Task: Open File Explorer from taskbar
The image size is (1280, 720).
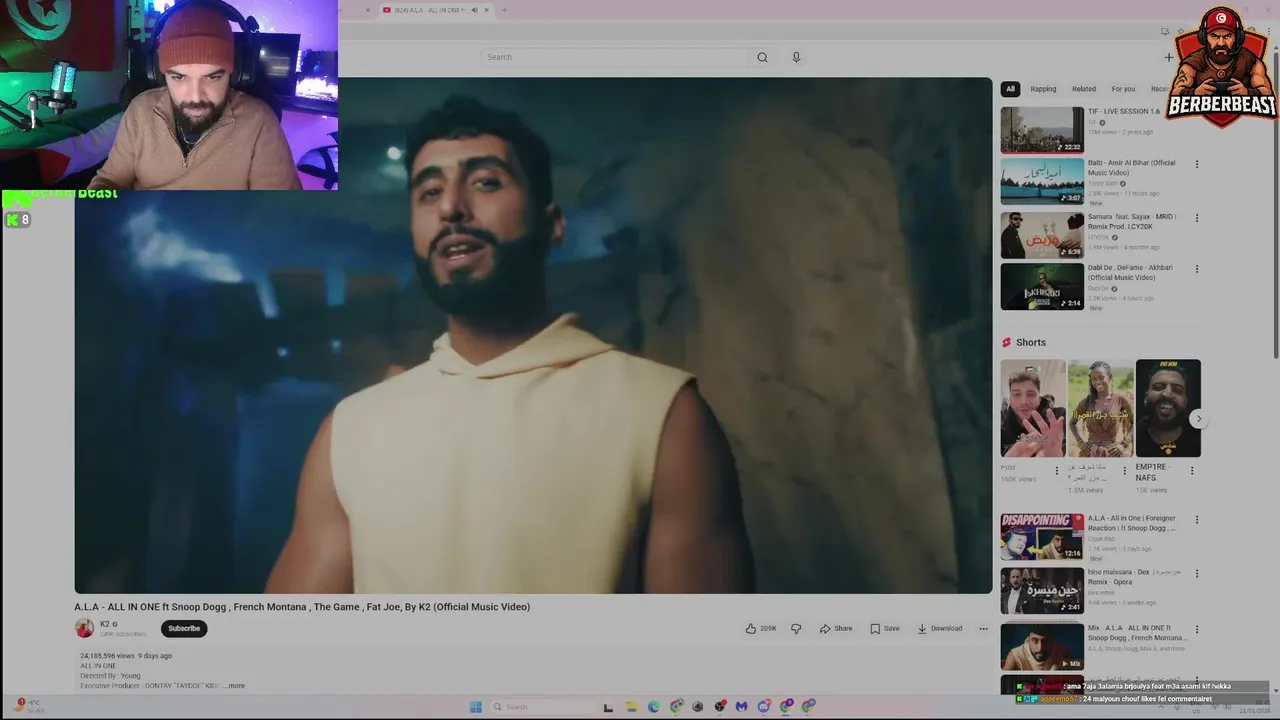Action: [631, 707]
